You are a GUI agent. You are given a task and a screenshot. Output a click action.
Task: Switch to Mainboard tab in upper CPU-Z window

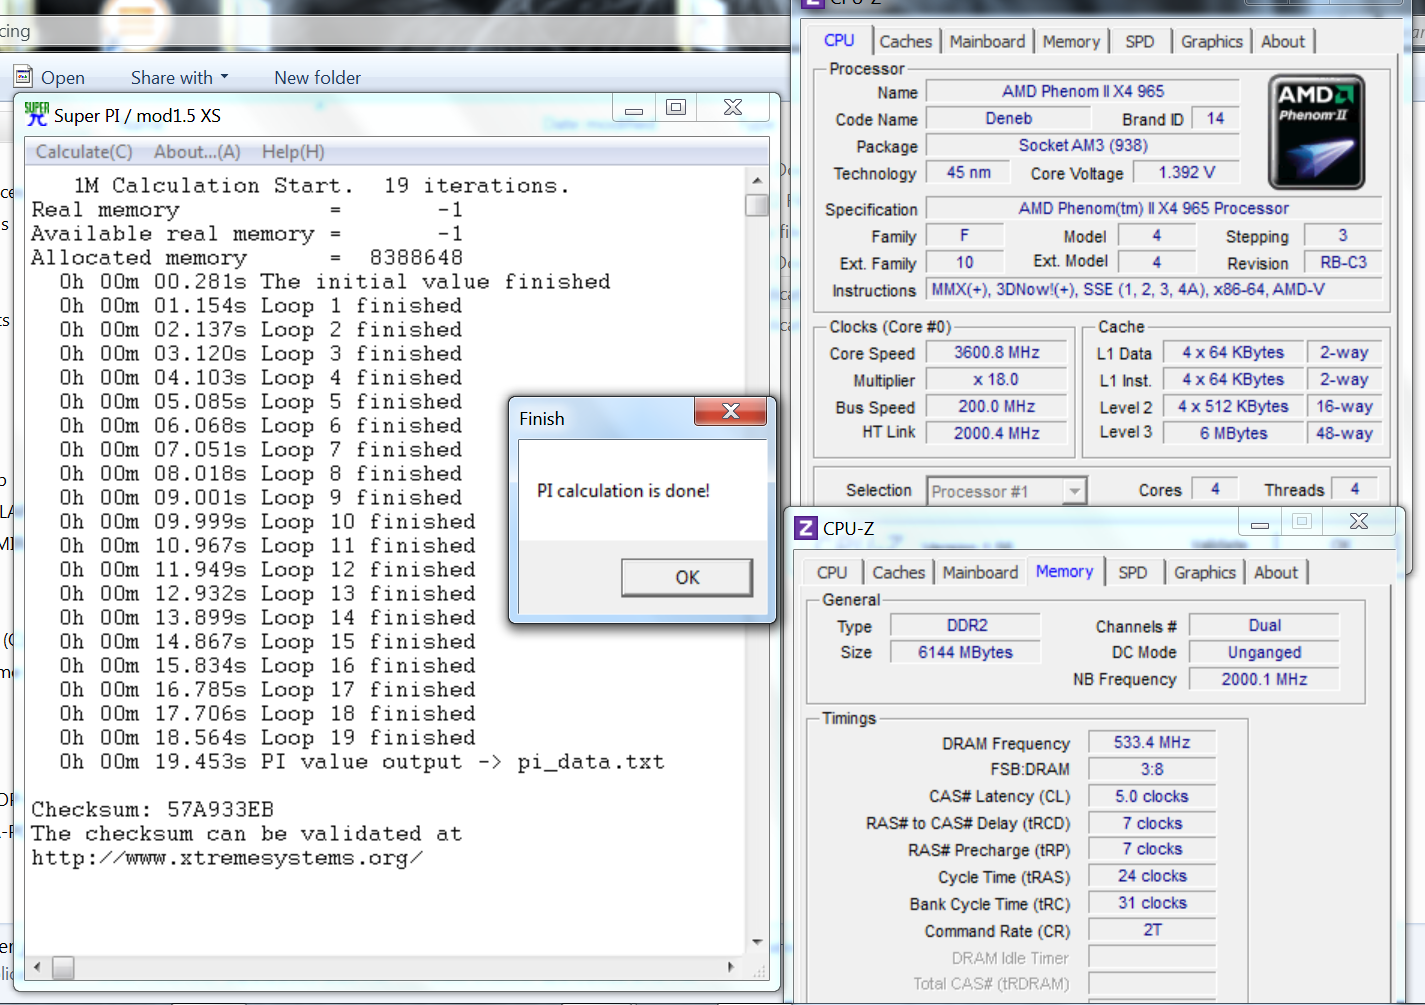tap(987, 41)
